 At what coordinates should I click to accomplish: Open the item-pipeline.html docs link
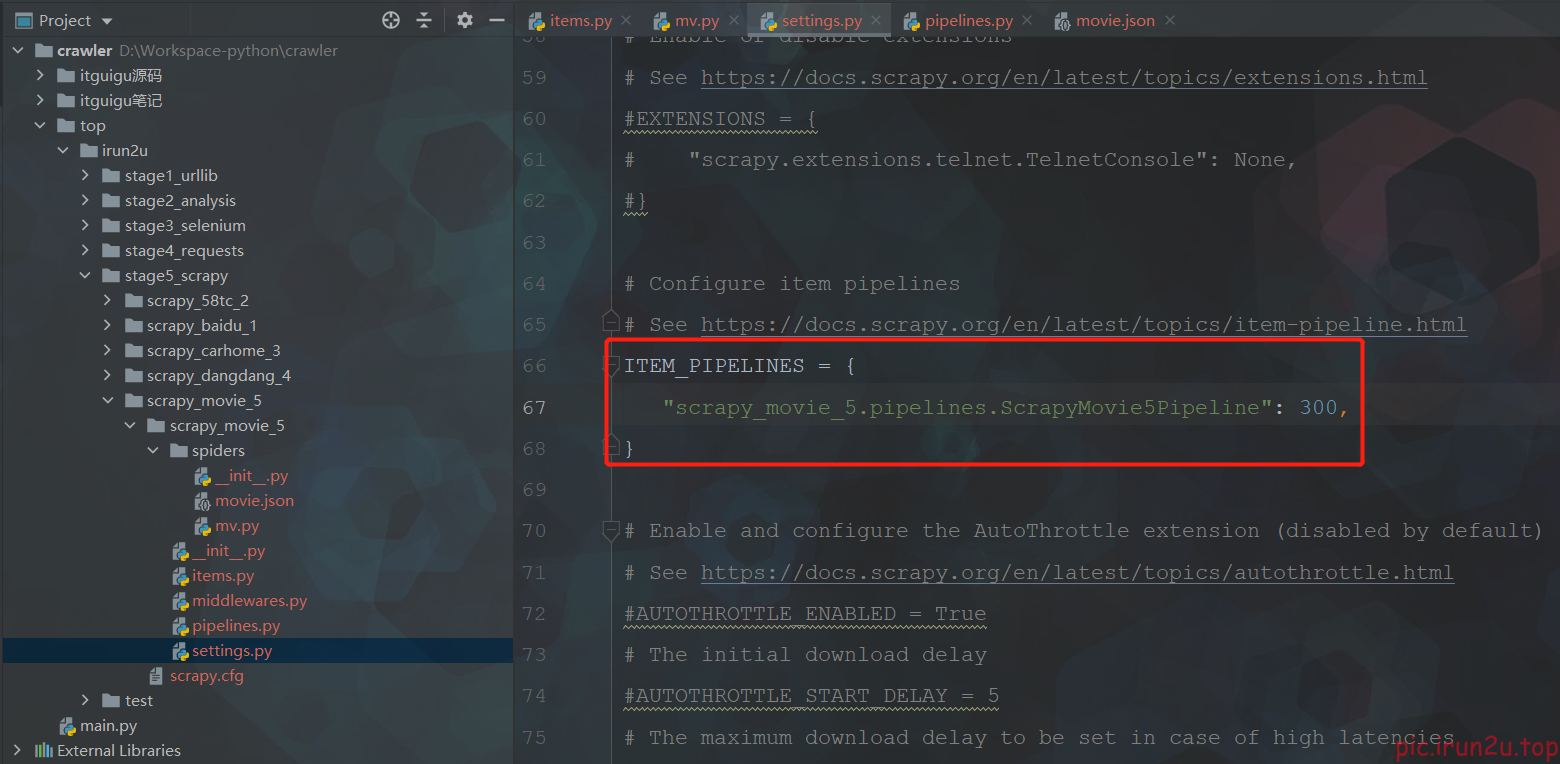tap(1083, 325)
